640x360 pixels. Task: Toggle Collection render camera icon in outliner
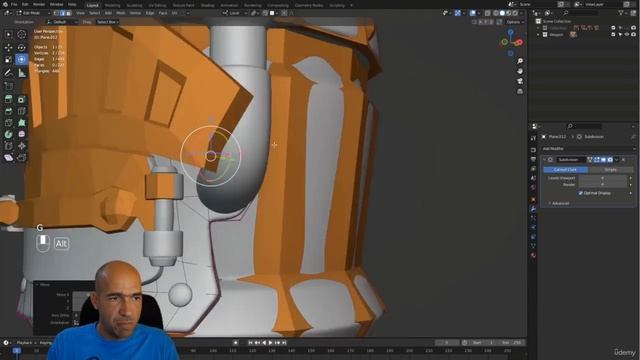coord(633,28)
